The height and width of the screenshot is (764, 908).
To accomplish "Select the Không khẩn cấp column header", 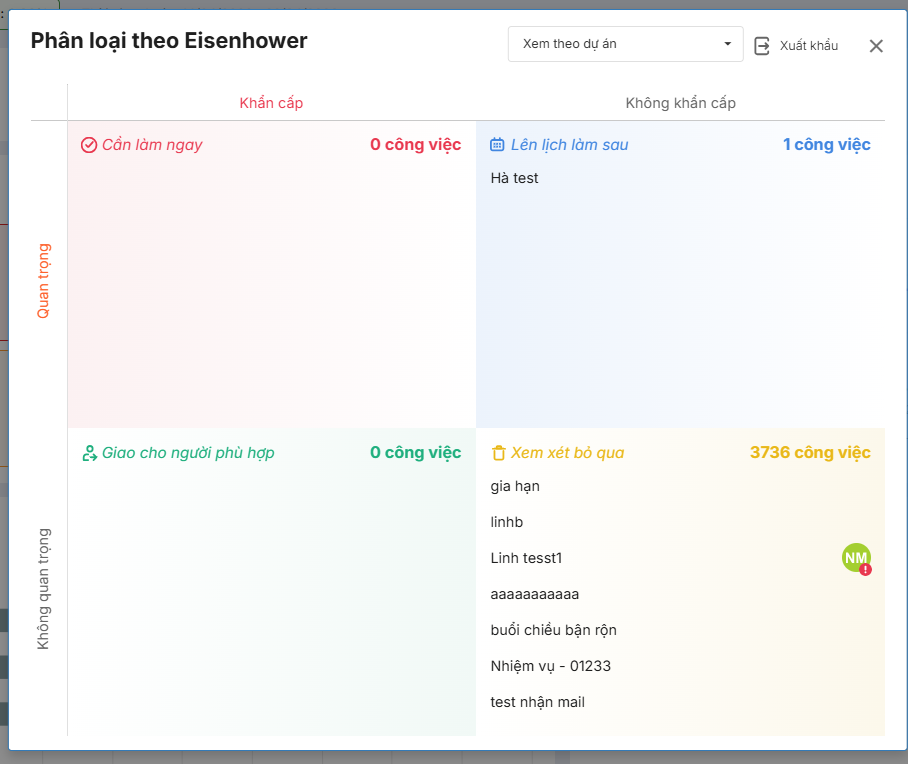I will pyautogui.click(x=680, y=103).
